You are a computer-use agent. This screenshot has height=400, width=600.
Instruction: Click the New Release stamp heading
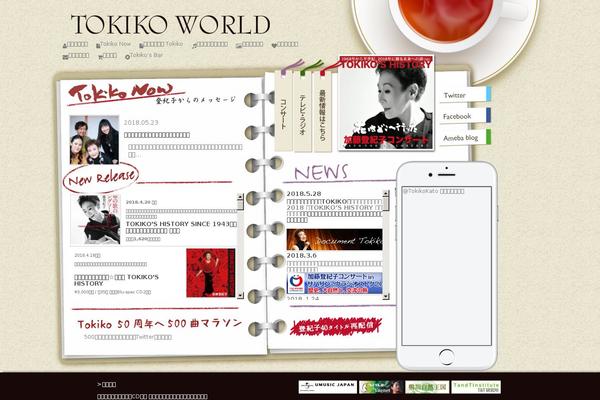101,177
